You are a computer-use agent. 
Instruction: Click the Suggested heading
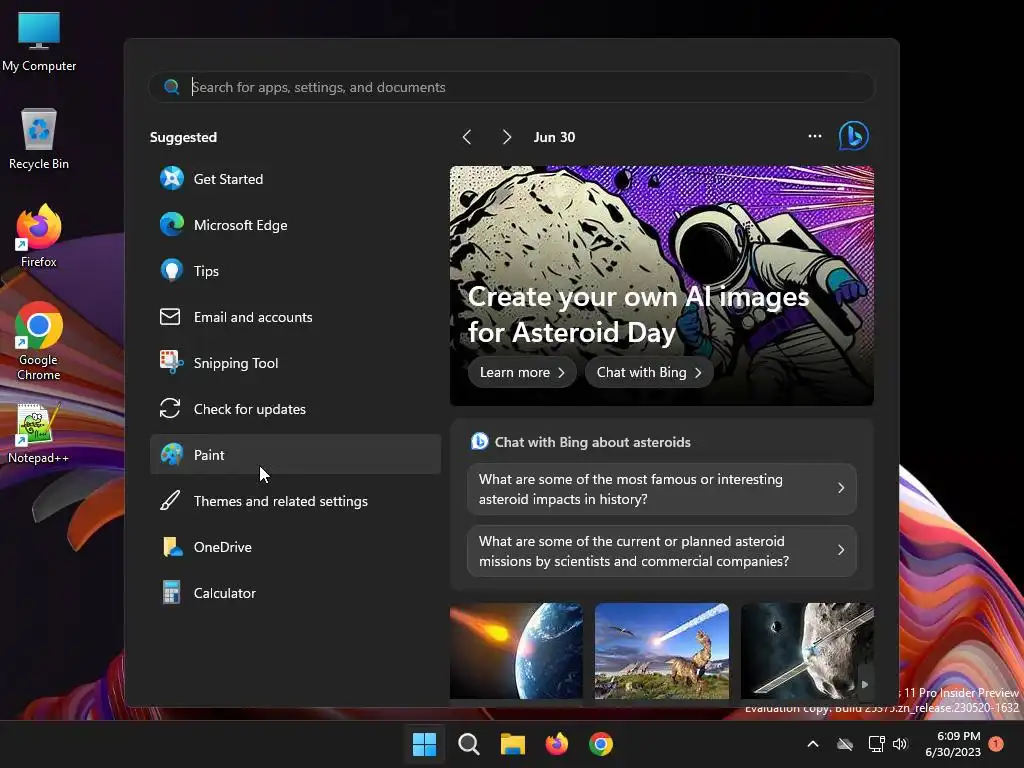[x=184, y=137]
